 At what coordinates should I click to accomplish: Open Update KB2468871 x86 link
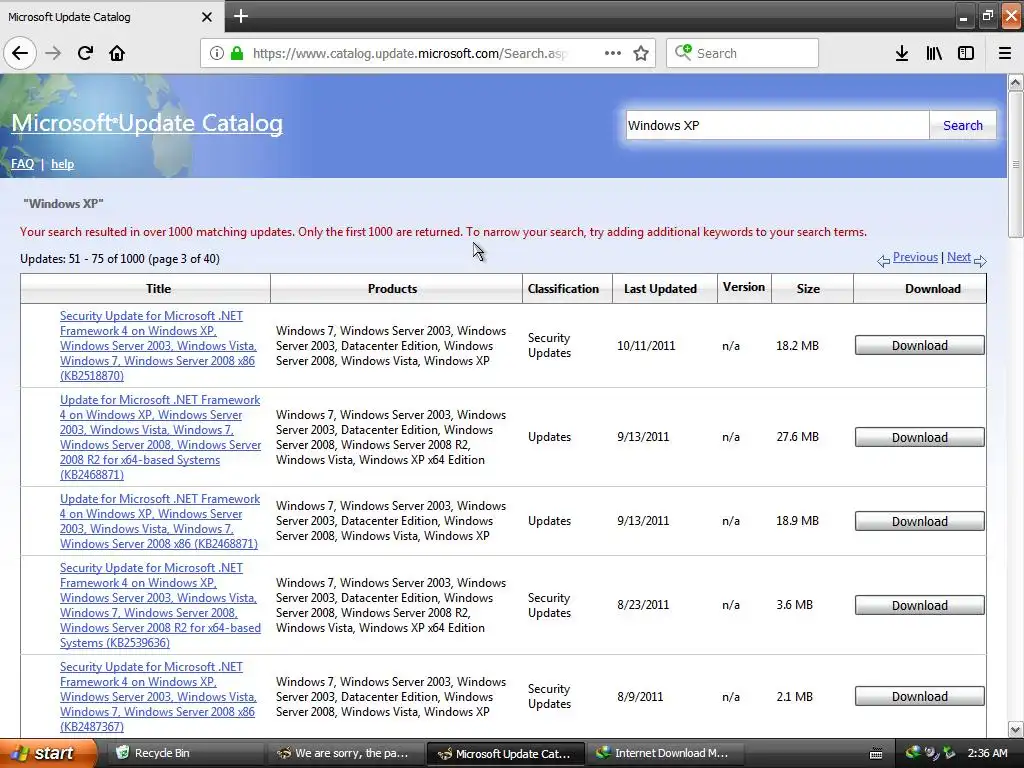tap(160, 521)
